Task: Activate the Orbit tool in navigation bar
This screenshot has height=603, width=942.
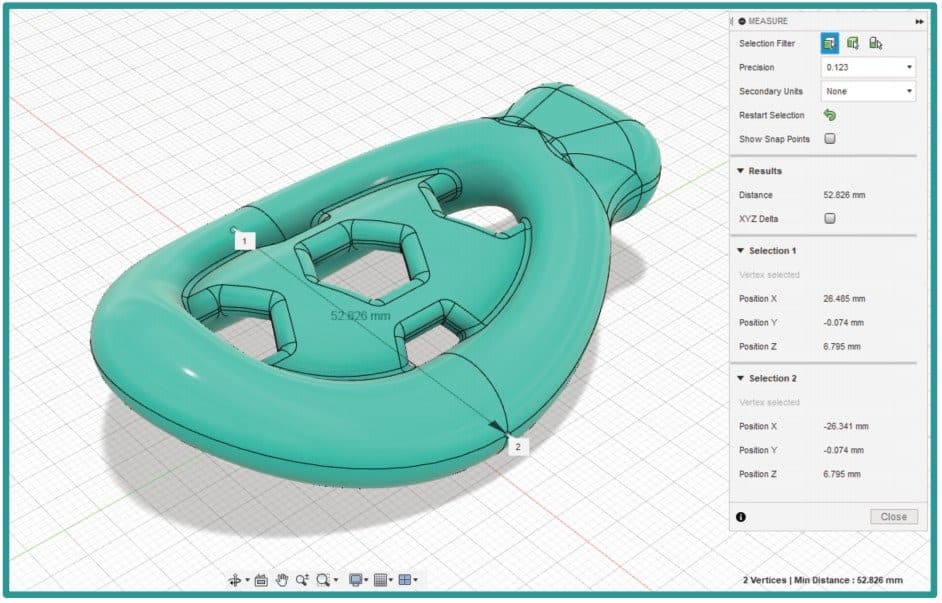Action: (x=236, y=579)
